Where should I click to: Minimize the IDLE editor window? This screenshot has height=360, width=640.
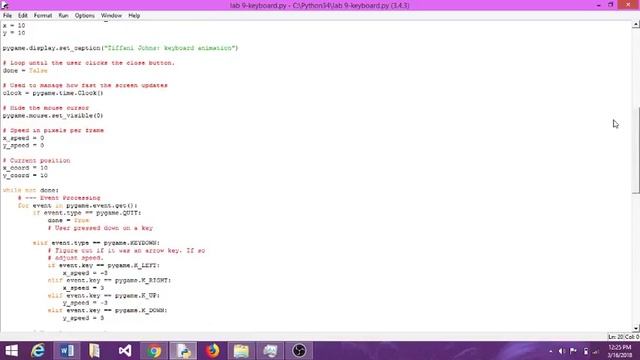click(x=599, y=5)
